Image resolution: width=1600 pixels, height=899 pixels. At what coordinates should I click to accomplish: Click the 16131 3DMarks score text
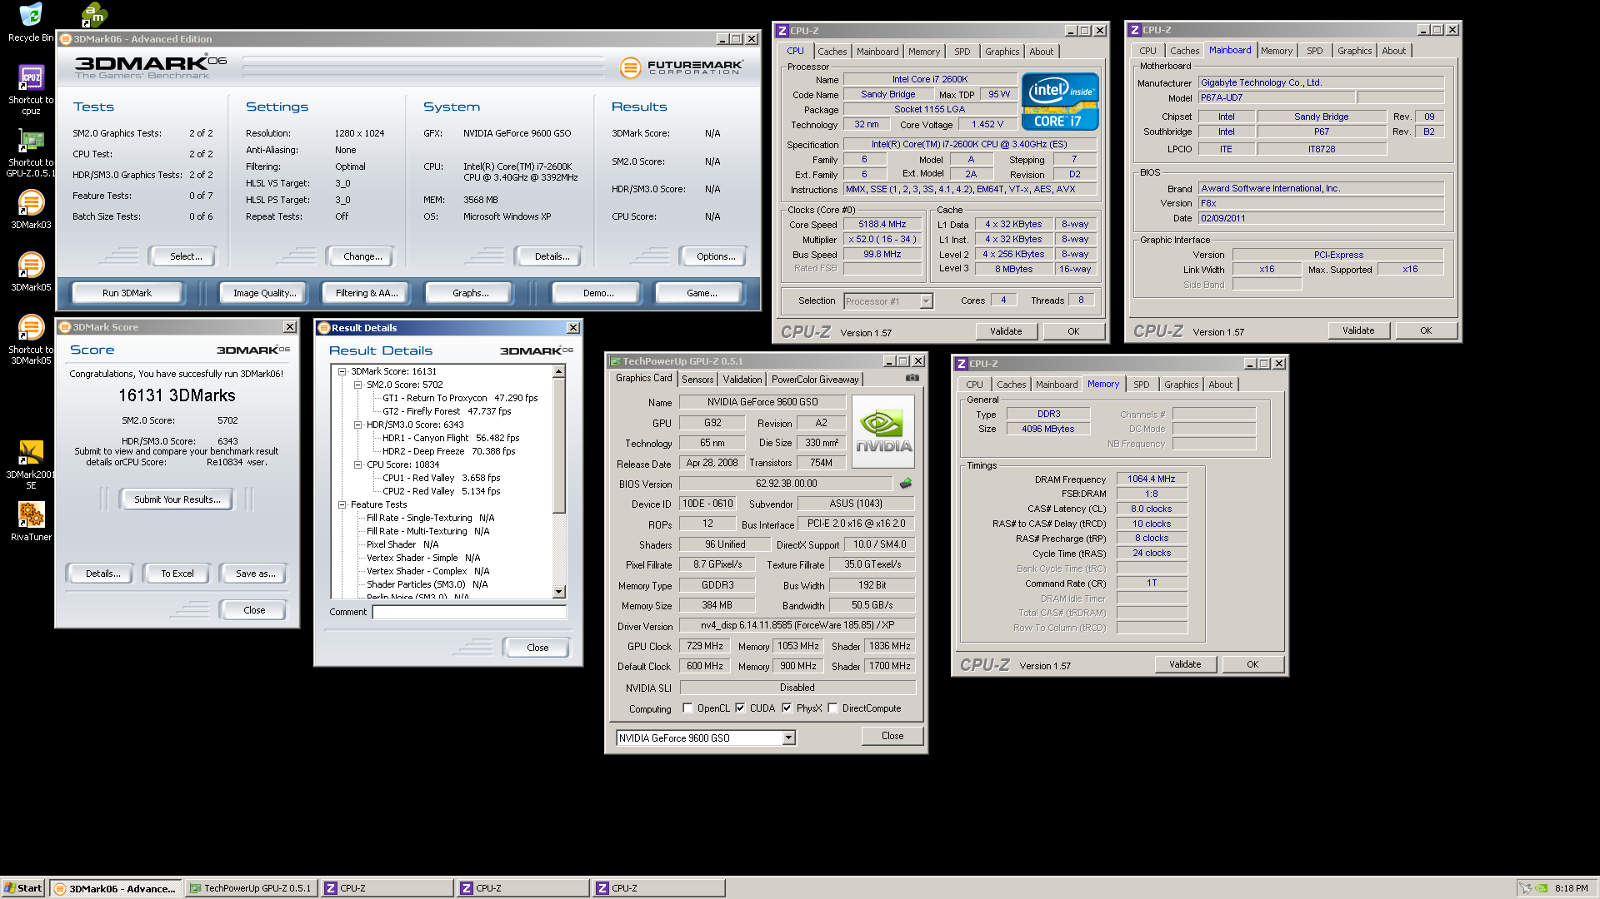177,396
